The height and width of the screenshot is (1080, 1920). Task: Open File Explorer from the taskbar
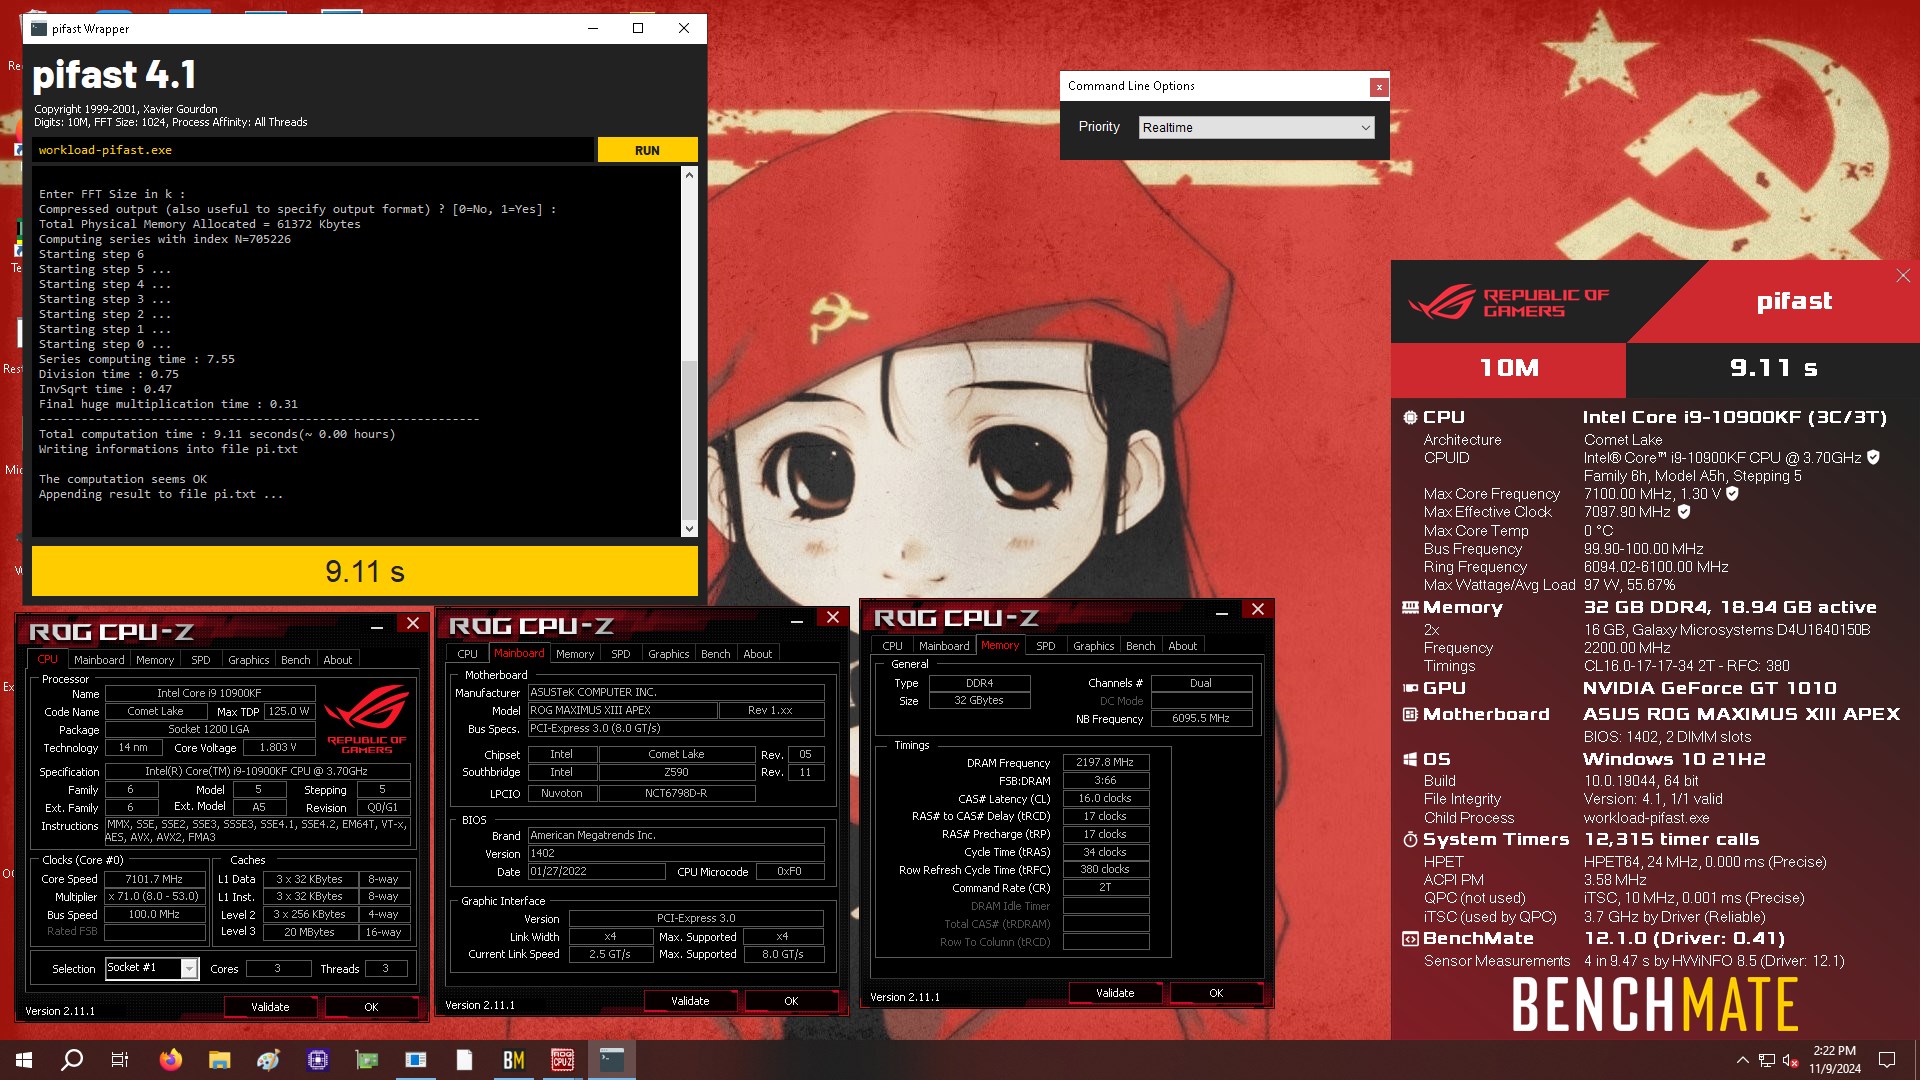coord(220,1060)
